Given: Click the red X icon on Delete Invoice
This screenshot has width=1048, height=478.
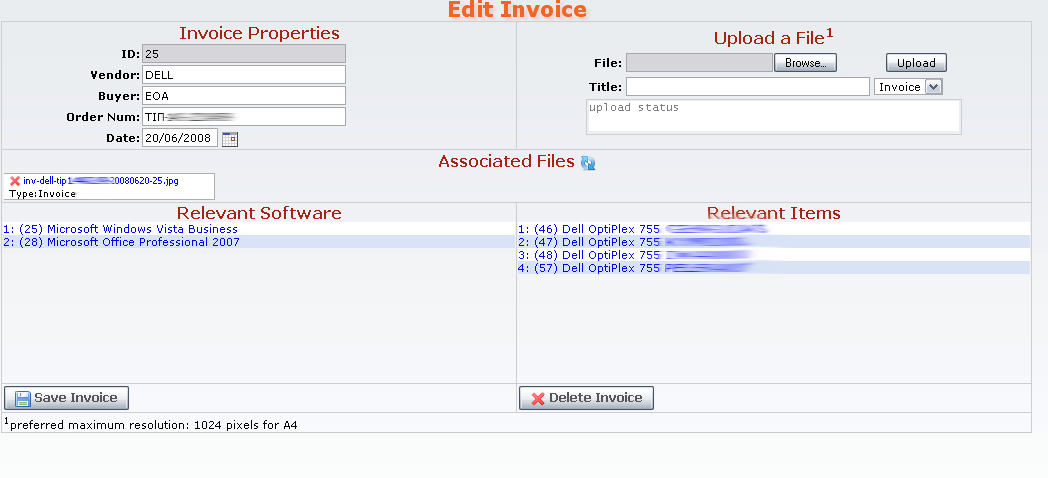Looking at the screenshot, I should [x=538, y=398].
